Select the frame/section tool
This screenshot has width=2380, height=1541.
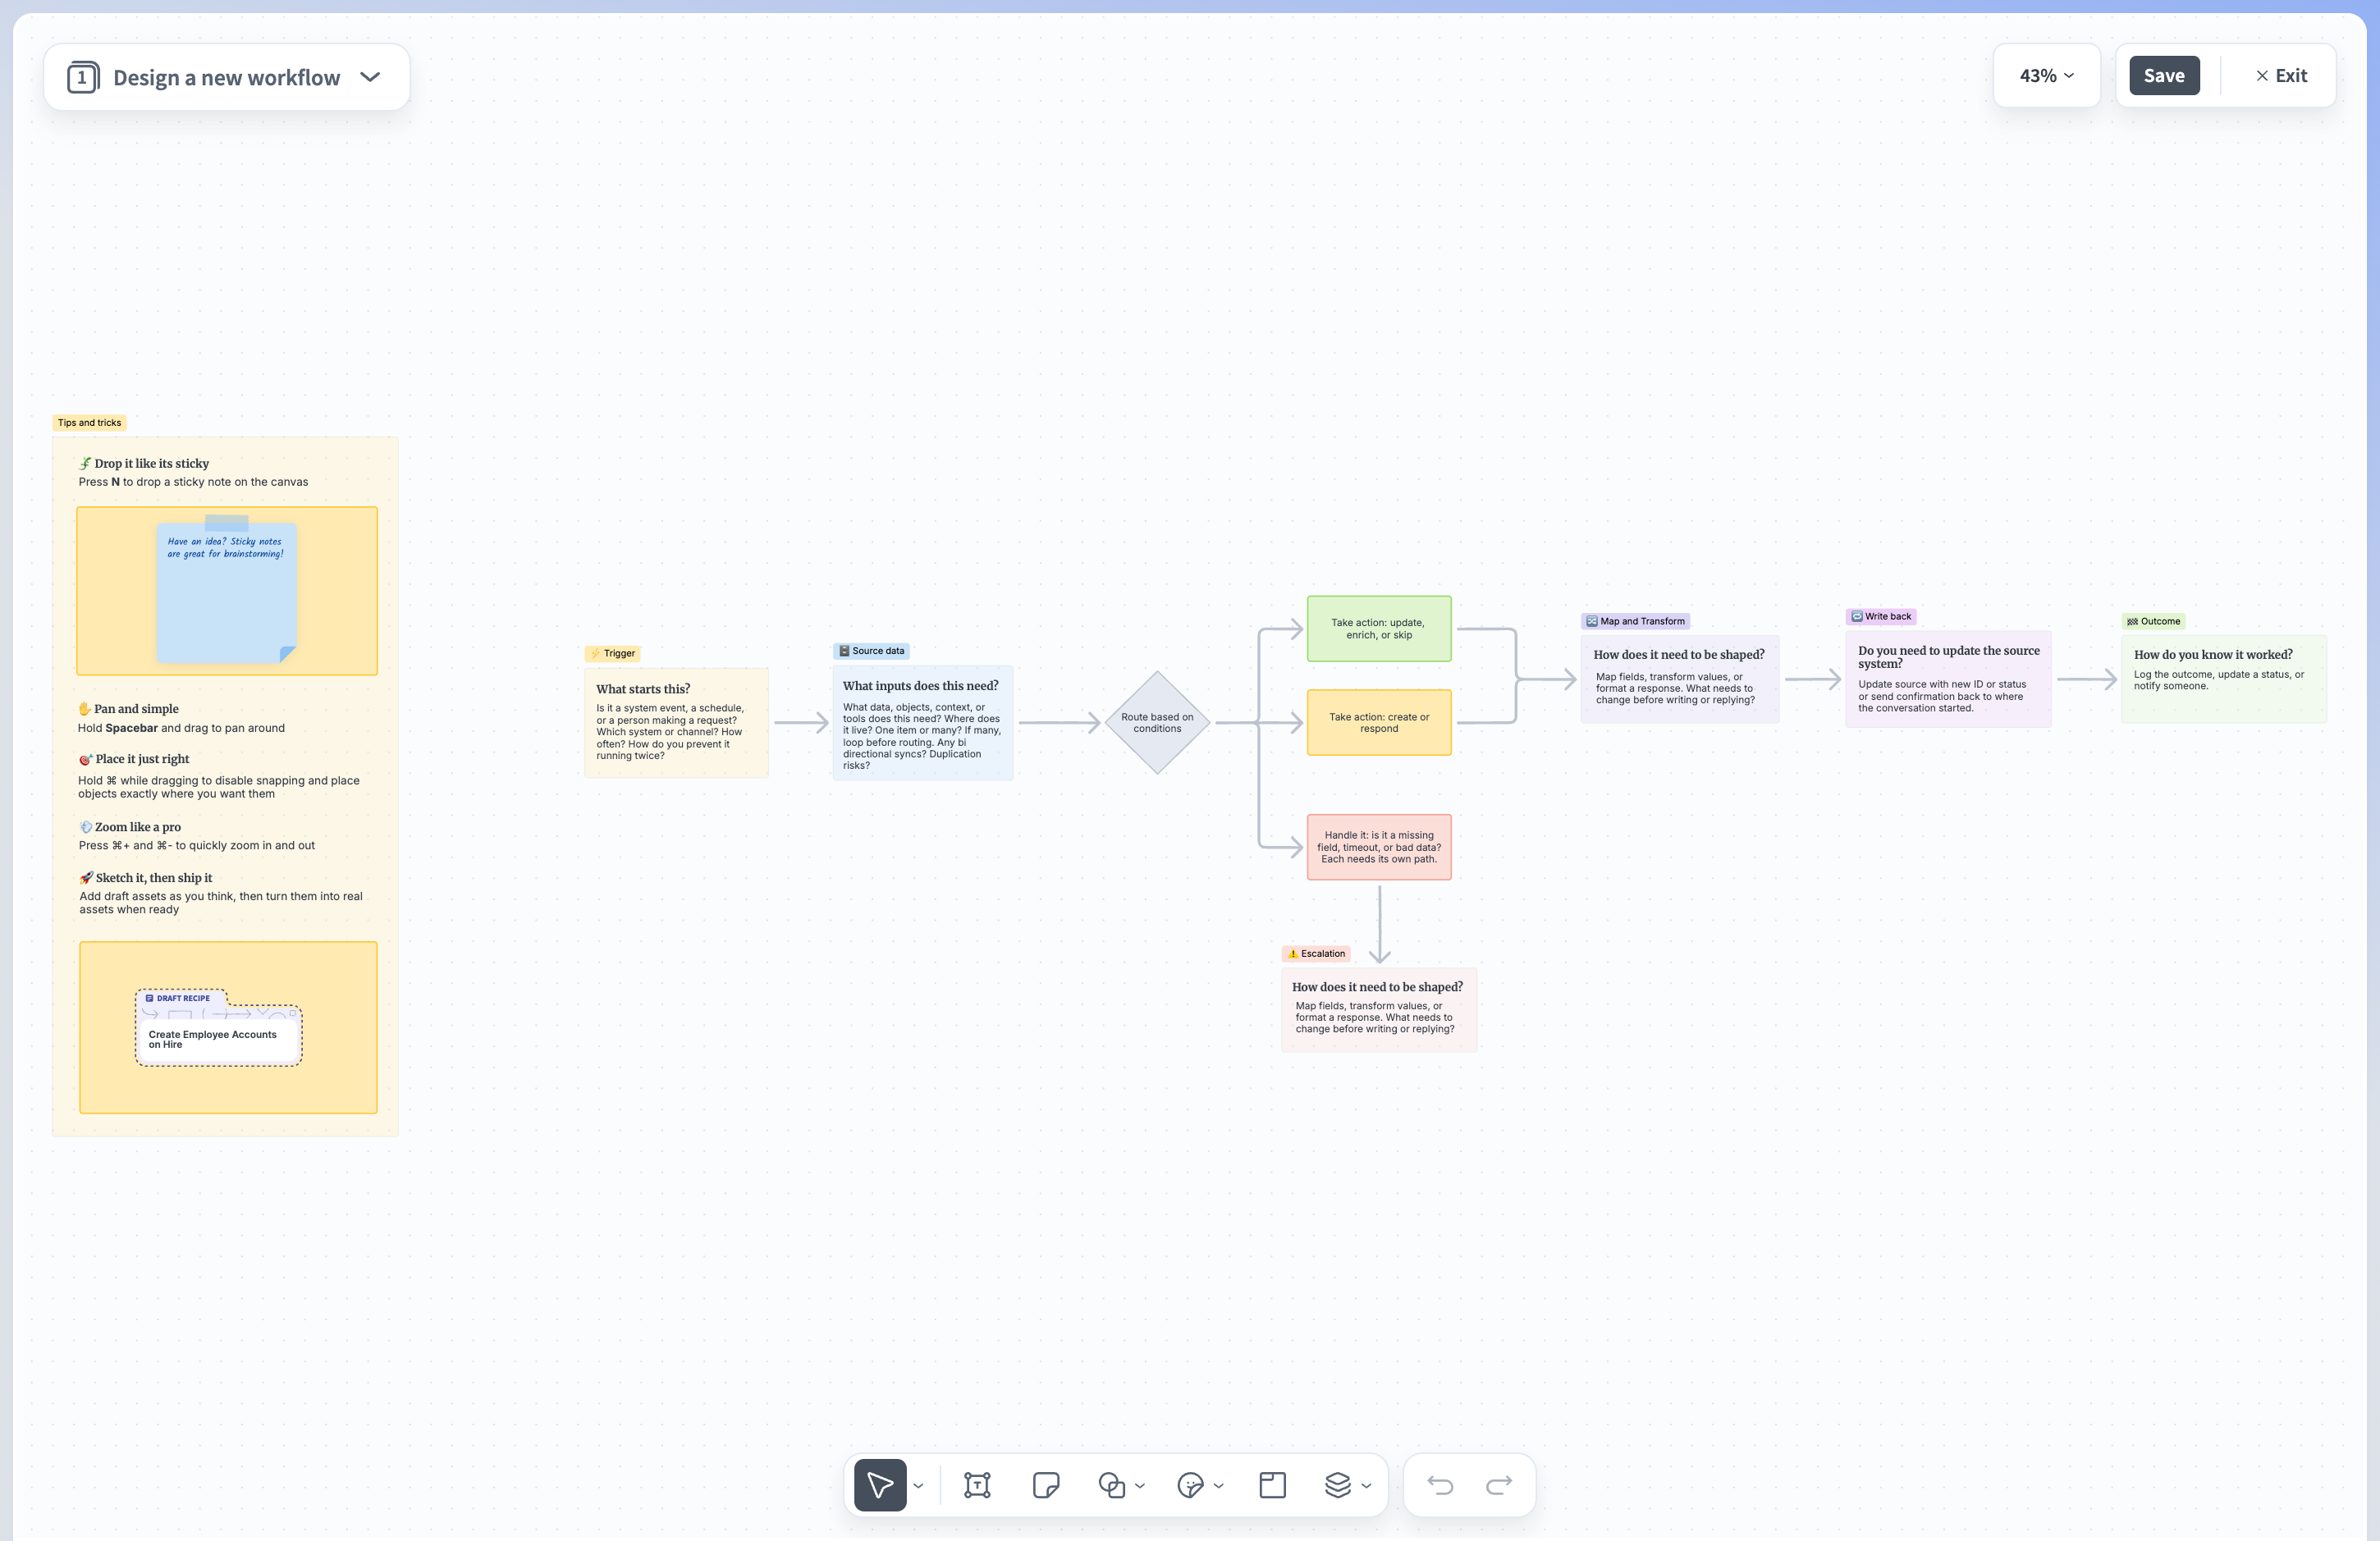(x=1272, y=1485)
